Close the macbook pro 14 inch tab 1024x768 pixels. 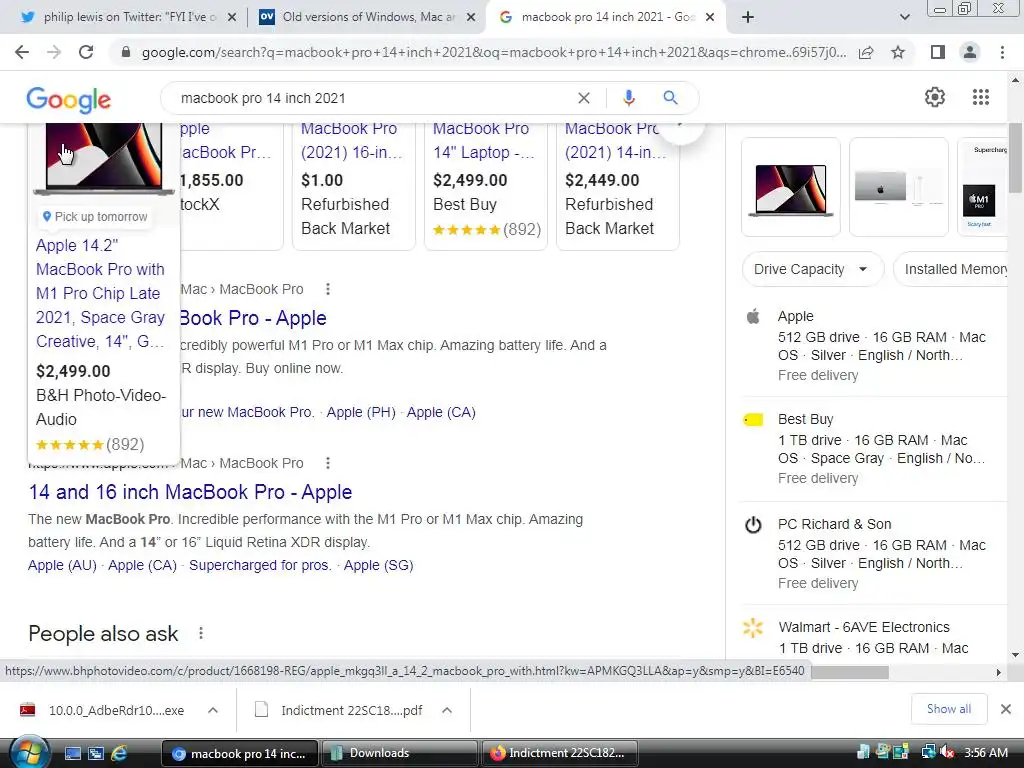point(711,17)
